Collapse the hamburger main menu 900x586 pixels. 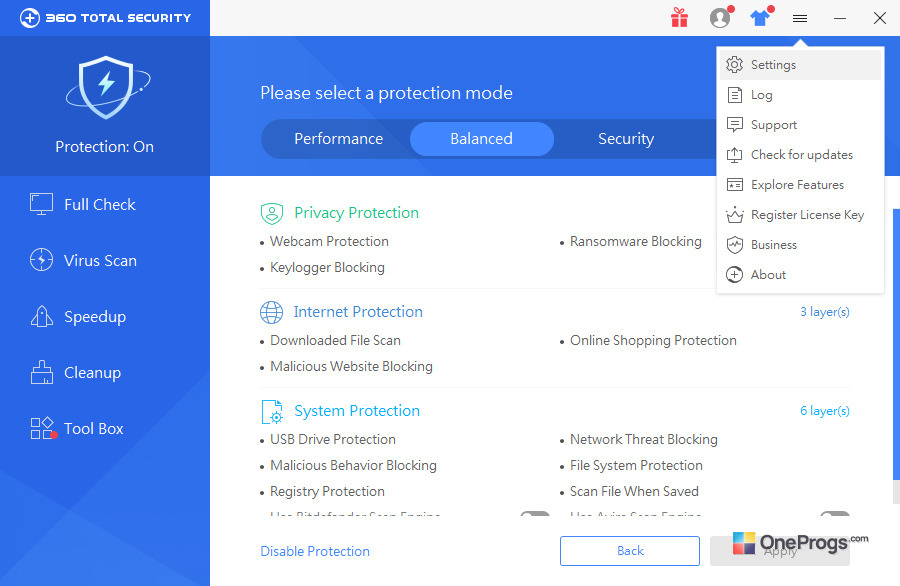(x=800, y=18)
